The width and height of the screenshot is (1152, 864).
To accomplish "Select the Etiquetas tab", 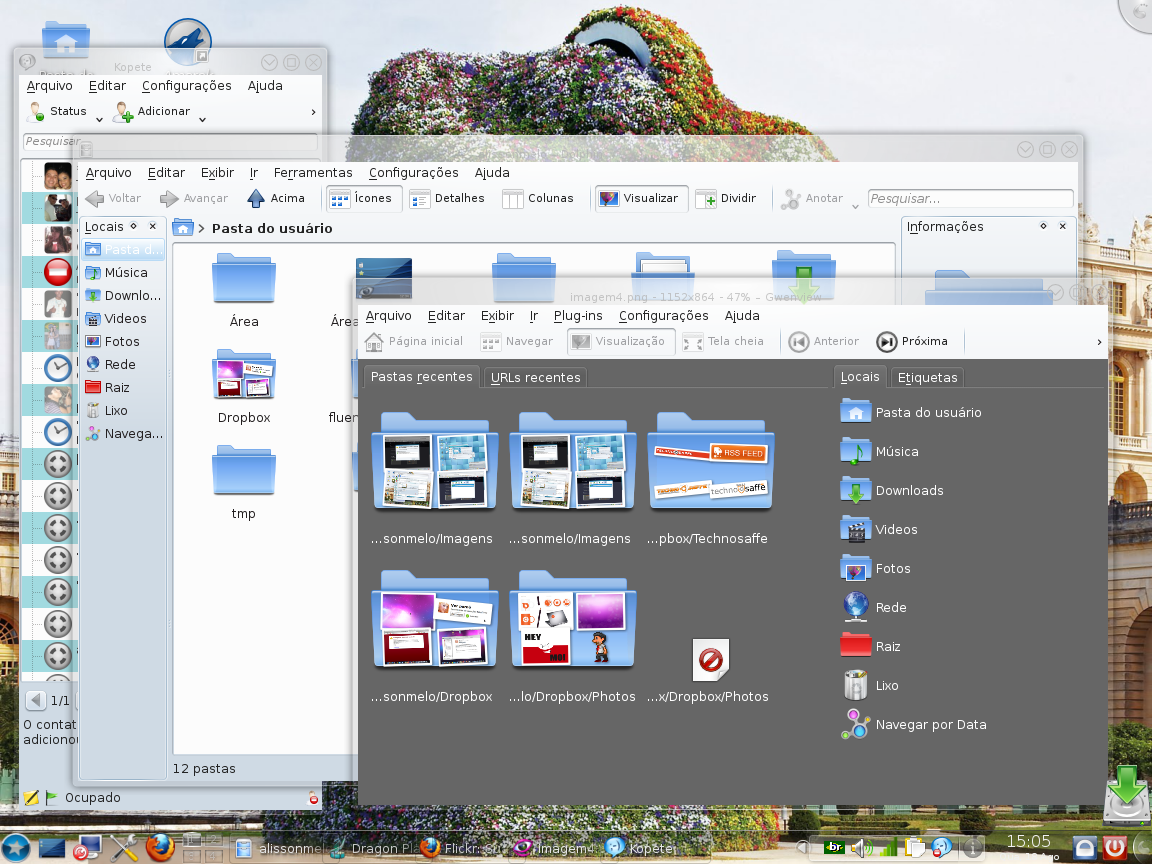I will [x=927, y=377].
